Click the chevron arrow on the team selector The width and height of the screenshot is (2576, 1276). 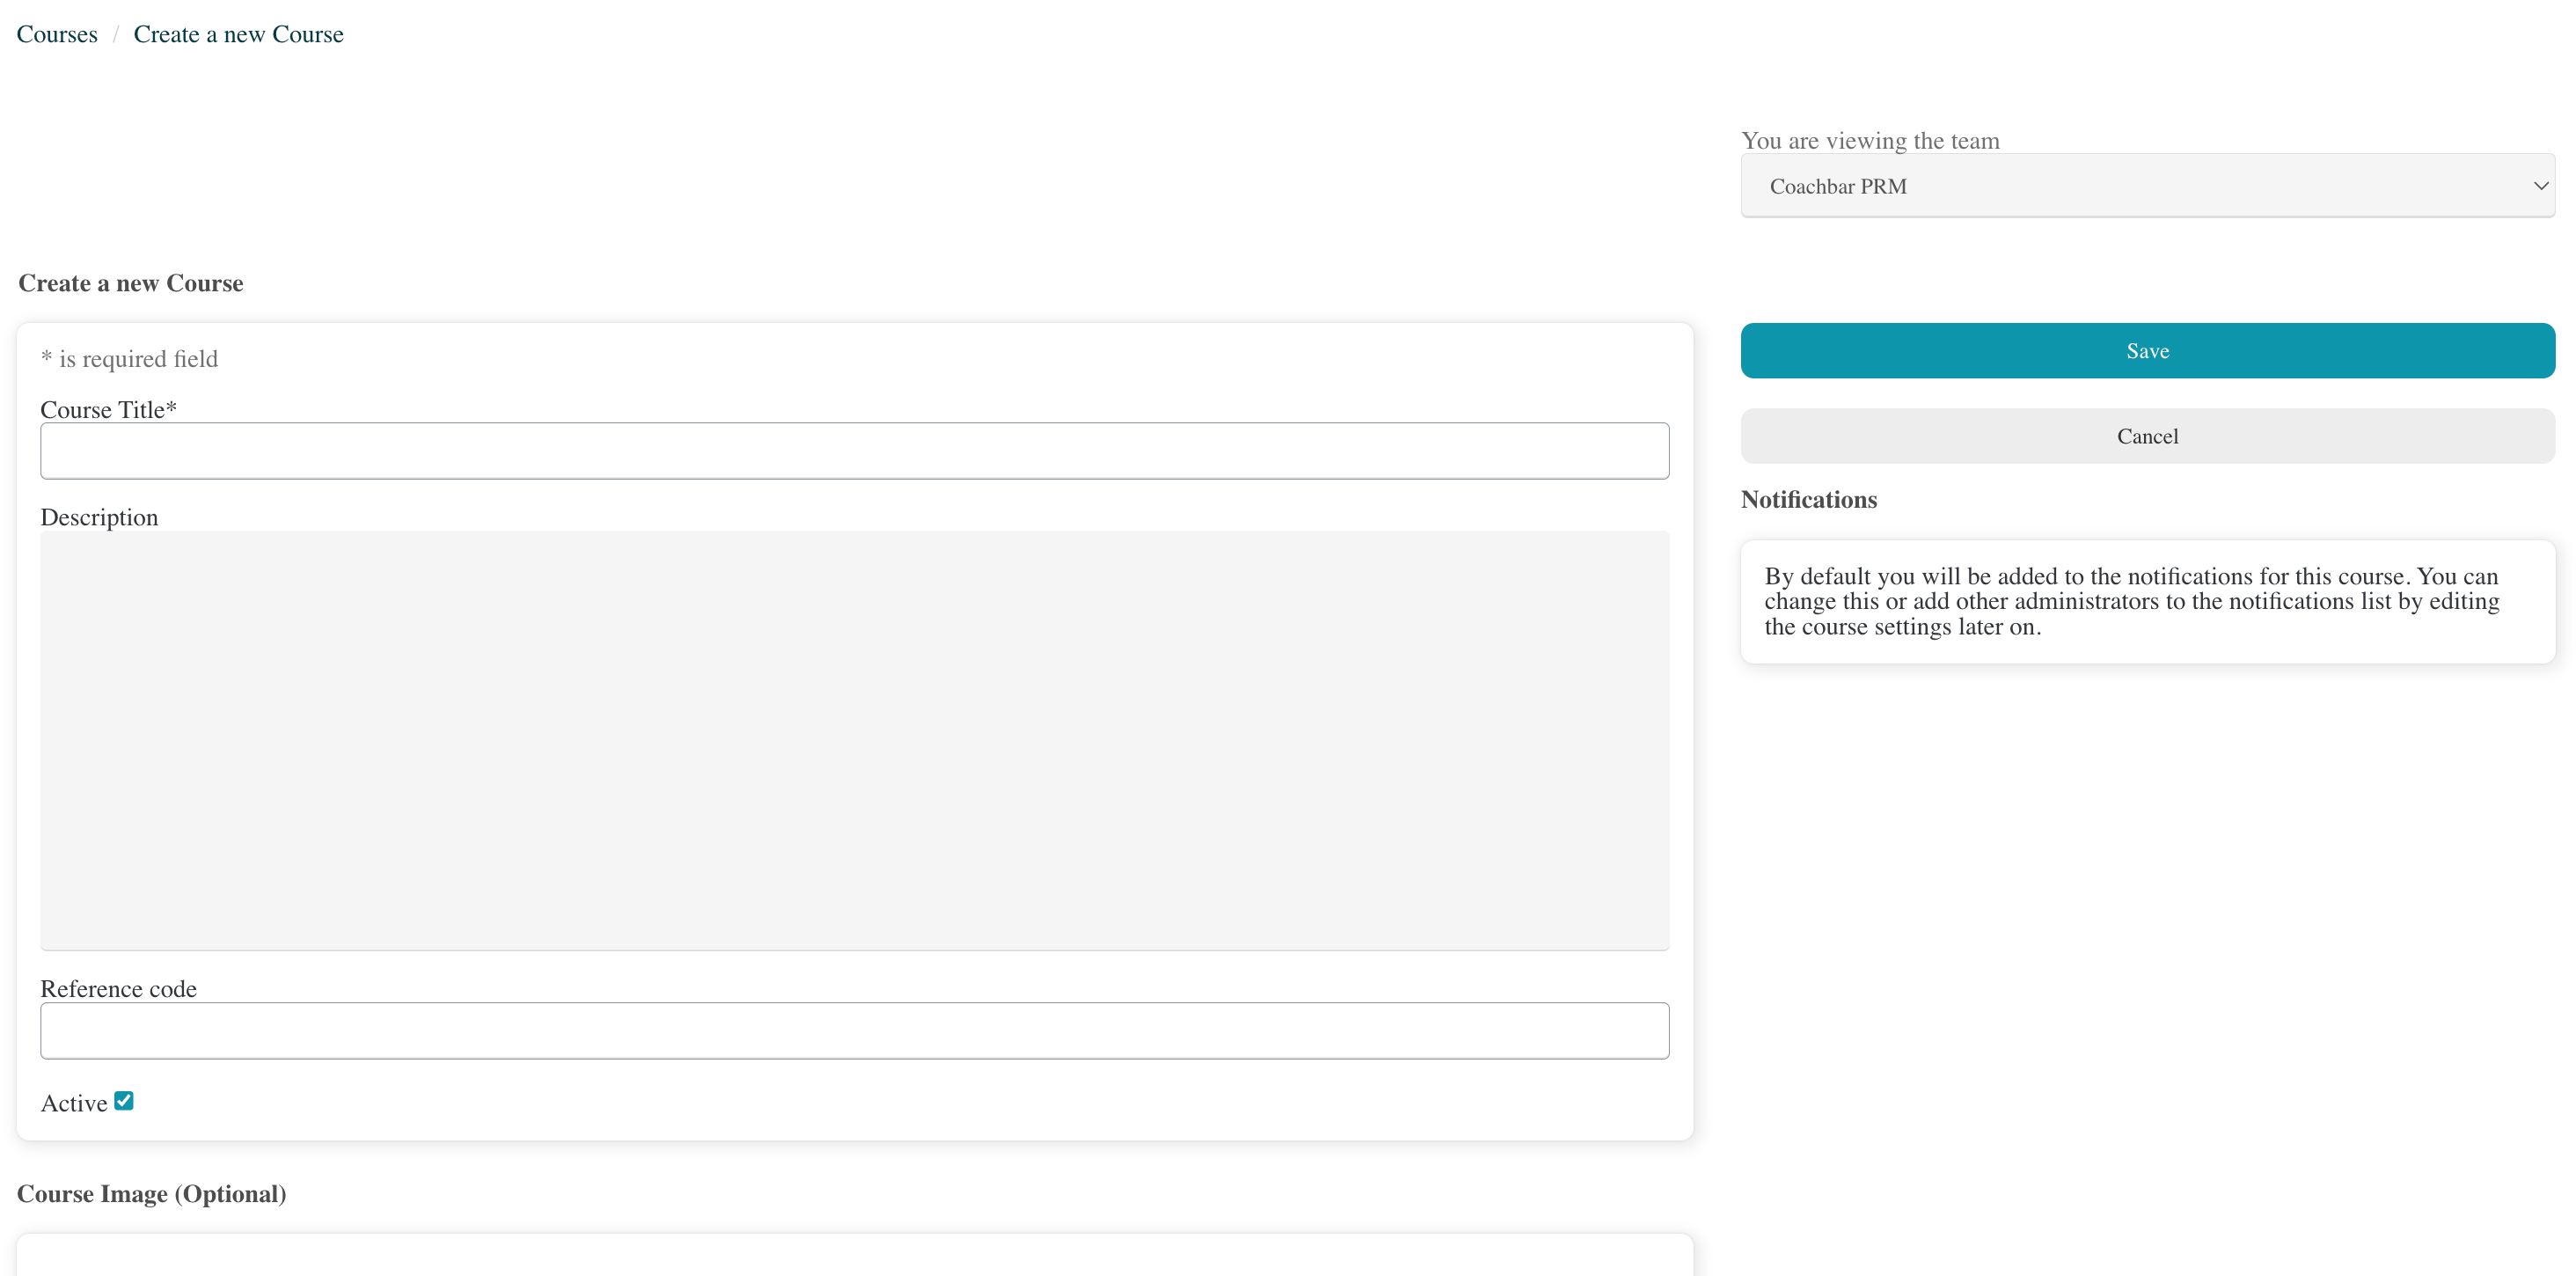pyautogui.click(x=2540, y=186)
